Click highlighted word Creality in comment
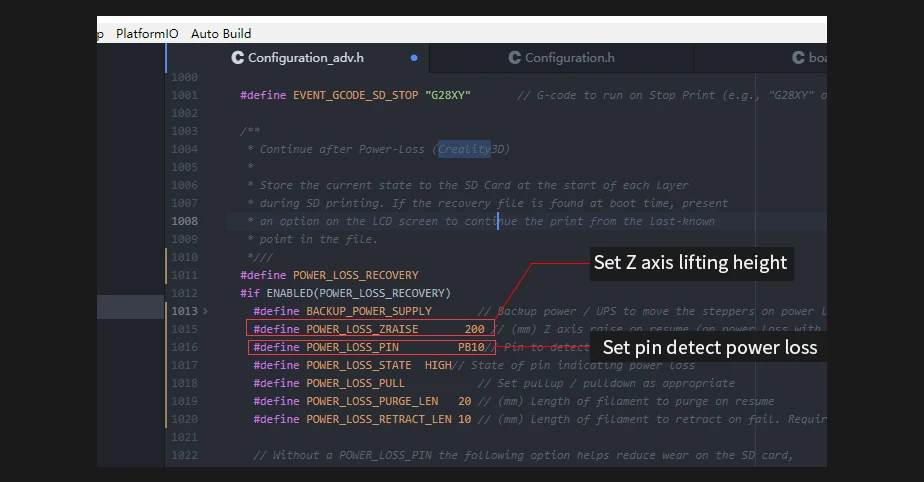The width and height of the screenshot is (924, 482). 464,149
